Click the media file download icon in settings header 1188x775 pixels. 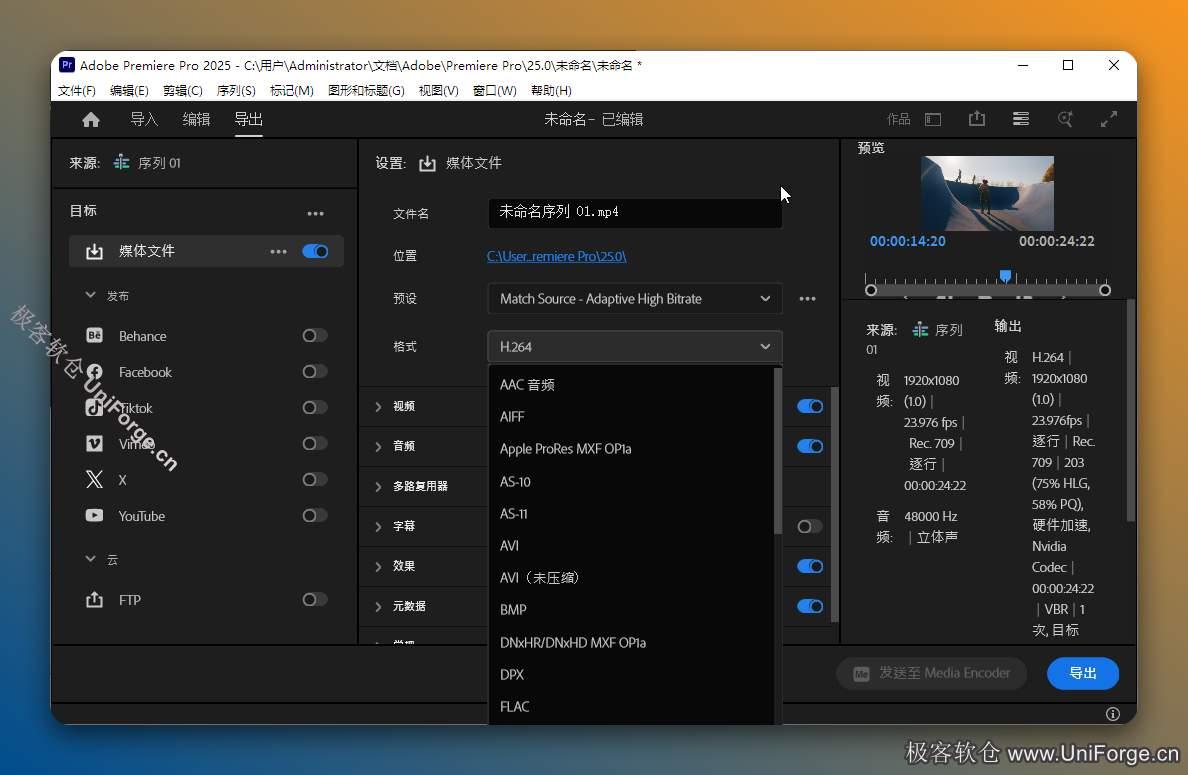427,163
